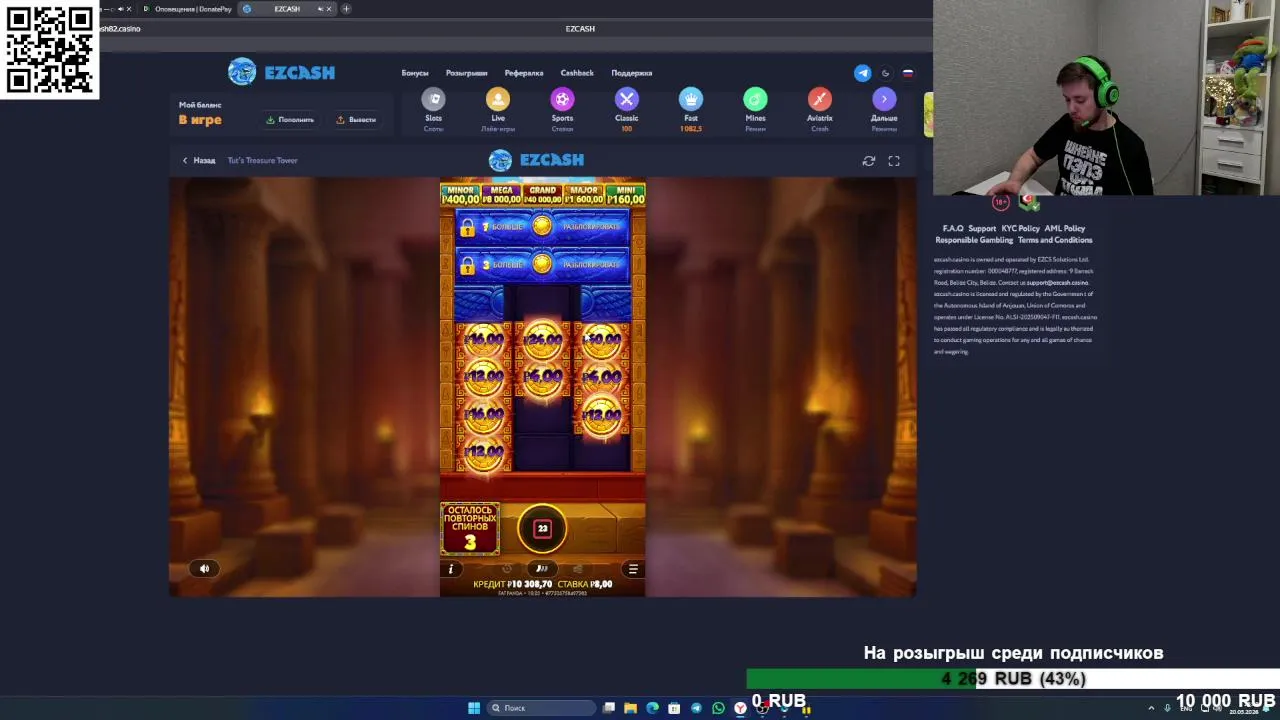1280x720 pixels.
Task: Open the Windows Start menu
Action: (474, 708)
